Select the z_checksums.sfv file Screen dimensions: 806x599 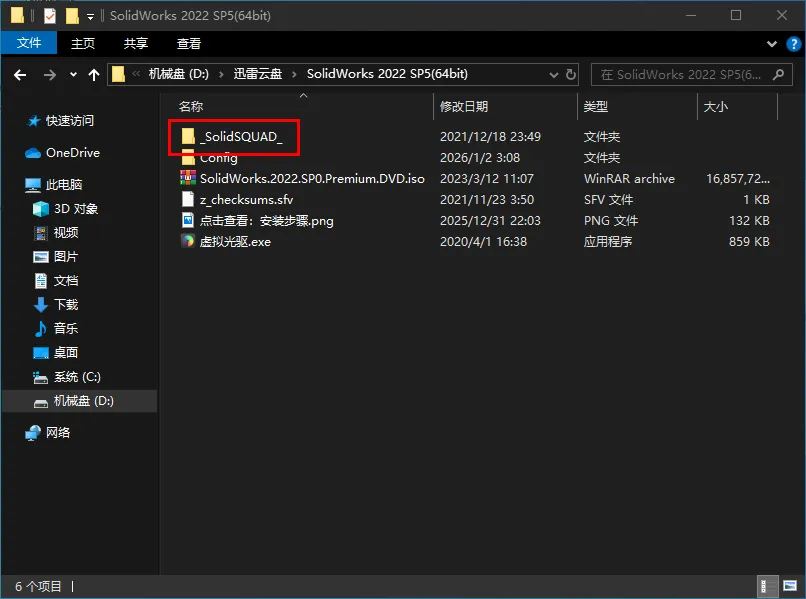click(x=246, y=200)
